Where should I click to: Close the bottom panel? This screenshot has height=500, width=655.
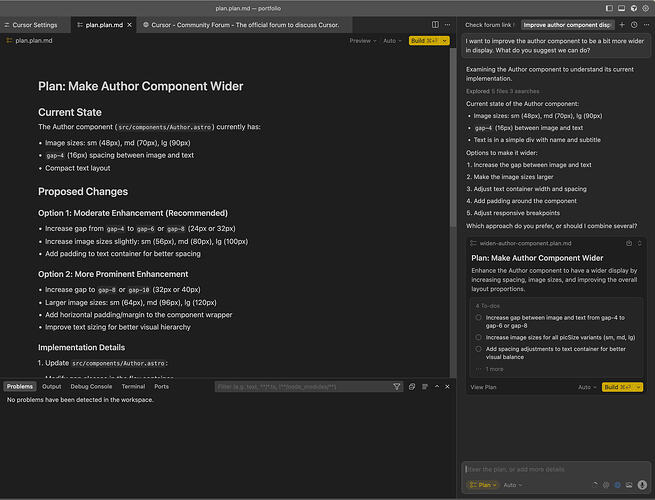pyautogui.click(x=447, y=387)
